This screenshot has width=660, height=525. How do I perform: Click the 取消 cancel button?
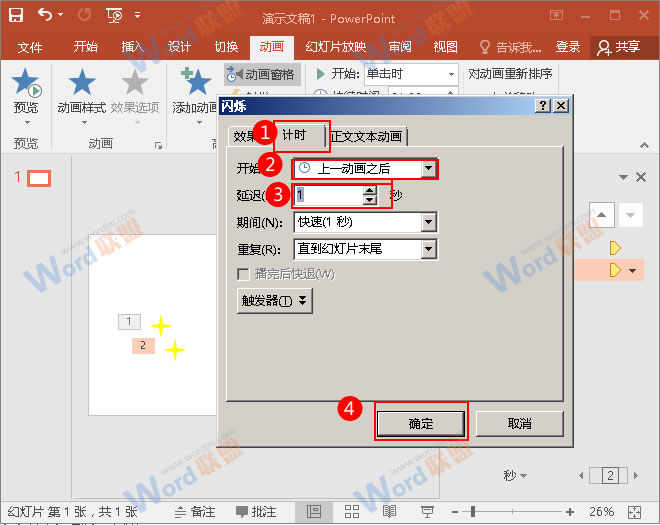click(x=519, y=423)
